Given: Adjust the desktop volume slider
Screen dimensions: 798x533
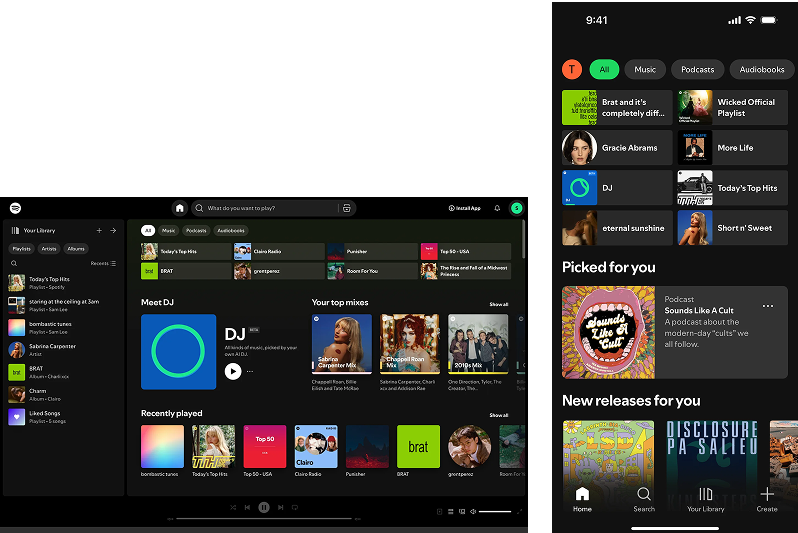Looking at the screenshot, I should click(495, 511).
